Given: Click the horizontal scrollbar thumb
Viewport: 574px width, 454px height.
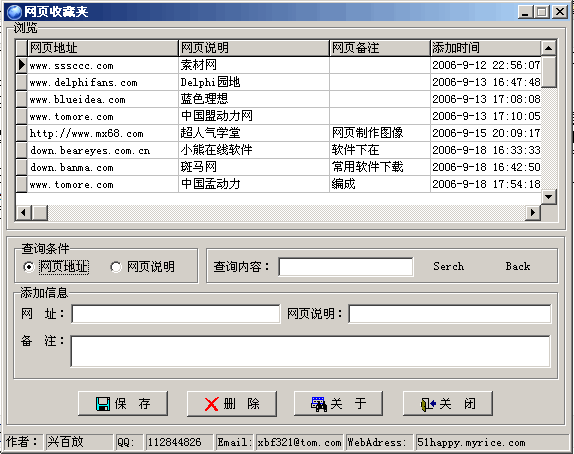Looking at the screenshot, I should (x=40, y=212).
